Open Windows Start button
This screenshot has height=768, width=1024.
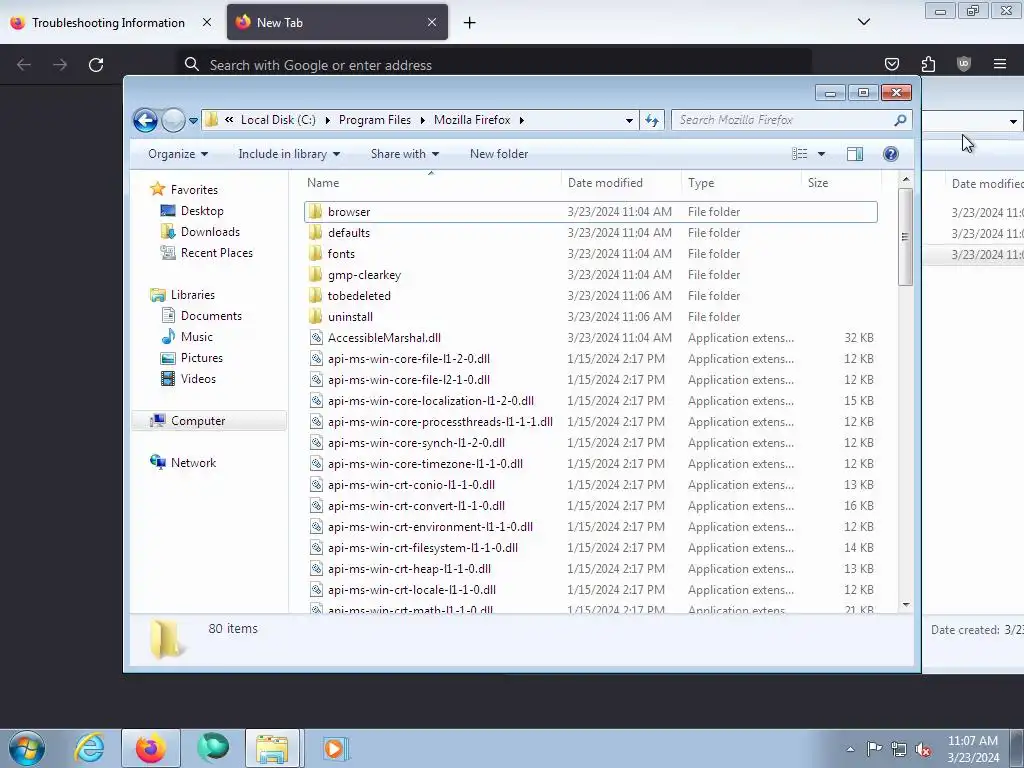click(27, 748)
